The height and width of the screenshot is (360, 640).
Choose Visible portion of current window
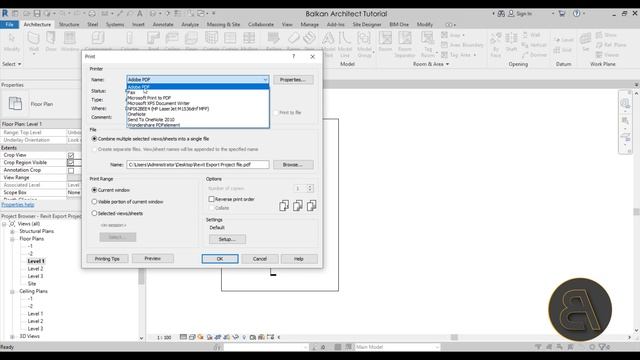point(94,202)
